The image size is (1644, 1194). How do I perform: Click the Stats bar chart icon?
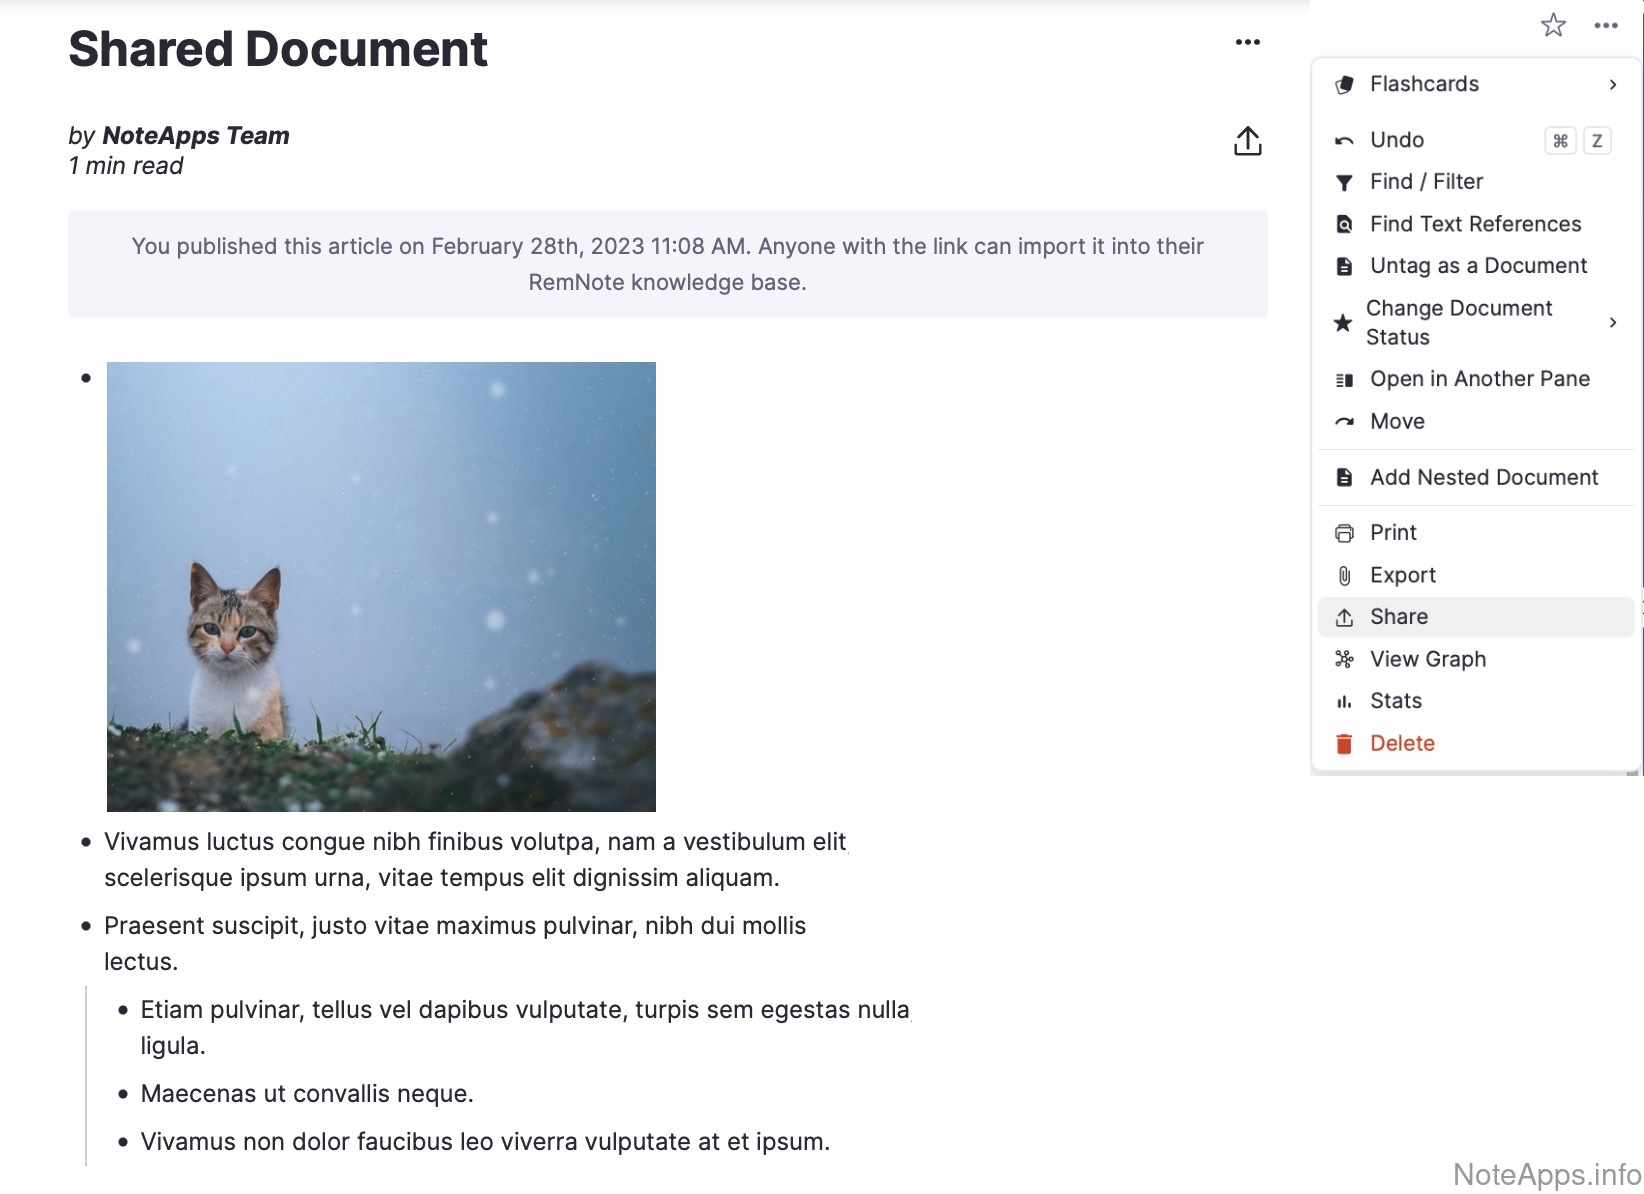(1345, 702)
